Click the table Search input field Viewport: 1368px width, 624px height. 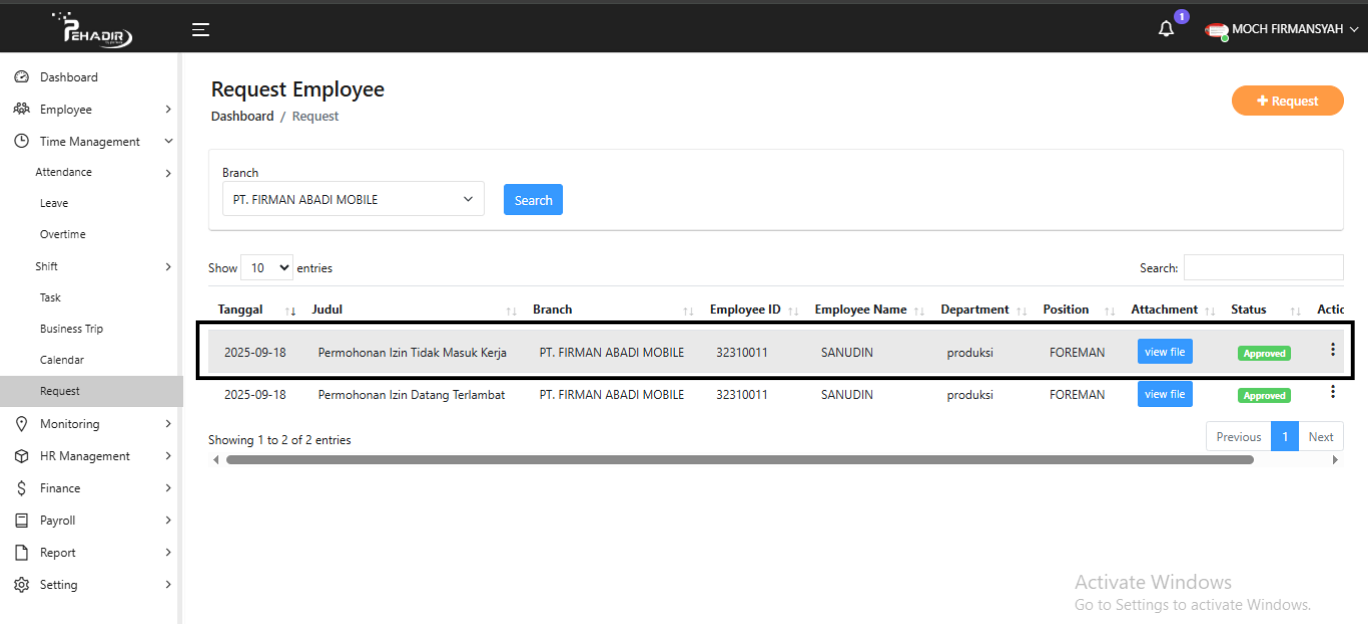pos(1263,268)
